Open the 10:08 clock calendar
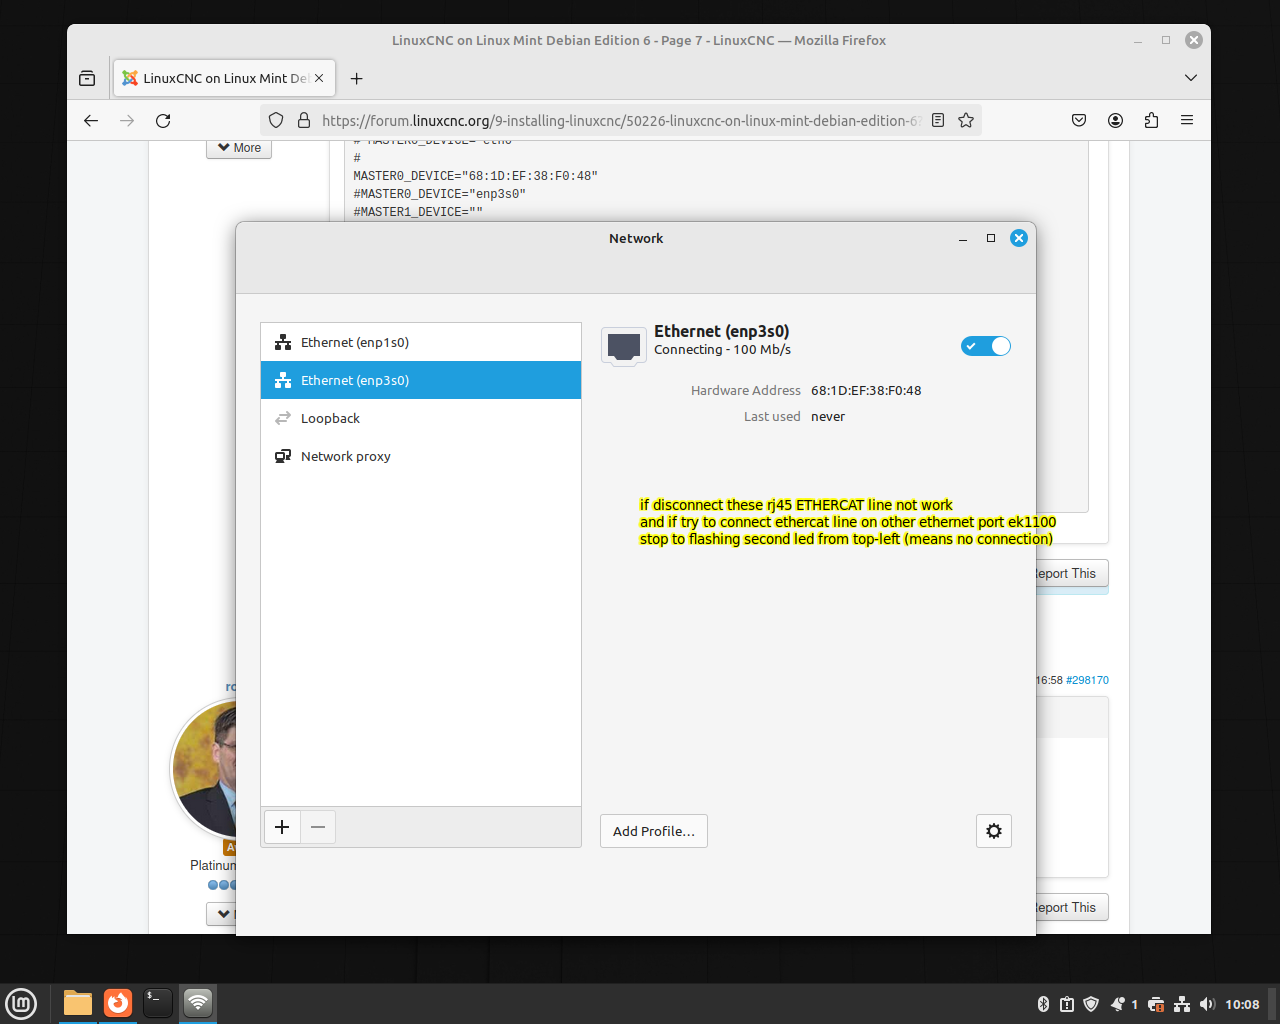 [1242, 1004]
